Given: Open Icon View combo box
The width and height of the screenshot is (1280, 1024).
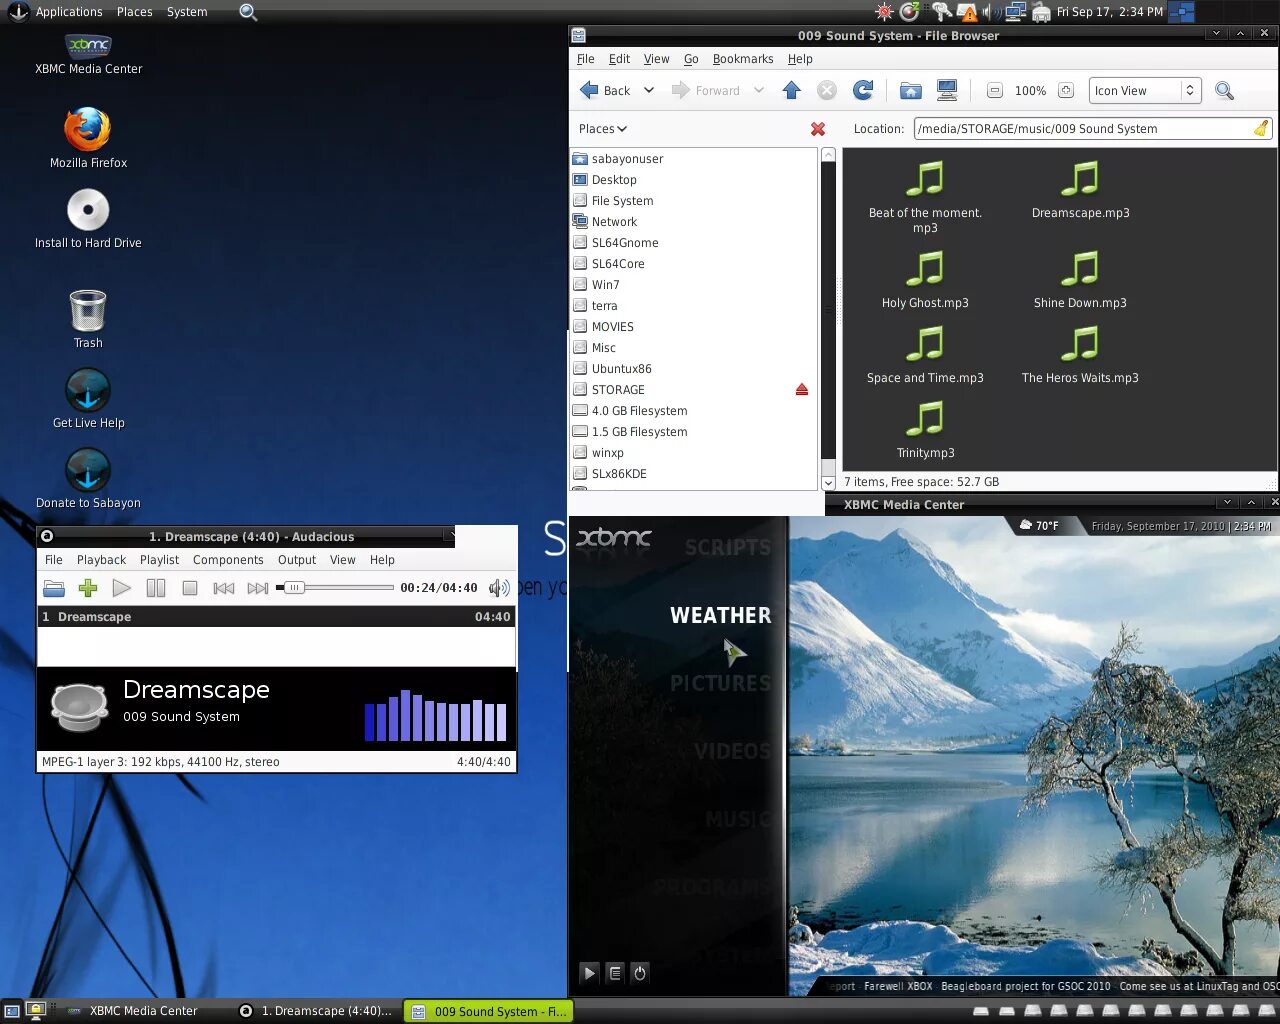Looking at the screenshot, I should [1144, 91].
